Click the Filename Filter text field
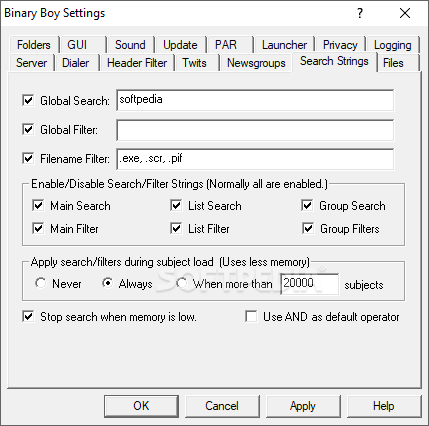This screenshot has width=429, height=426. [x=255, y=159]
